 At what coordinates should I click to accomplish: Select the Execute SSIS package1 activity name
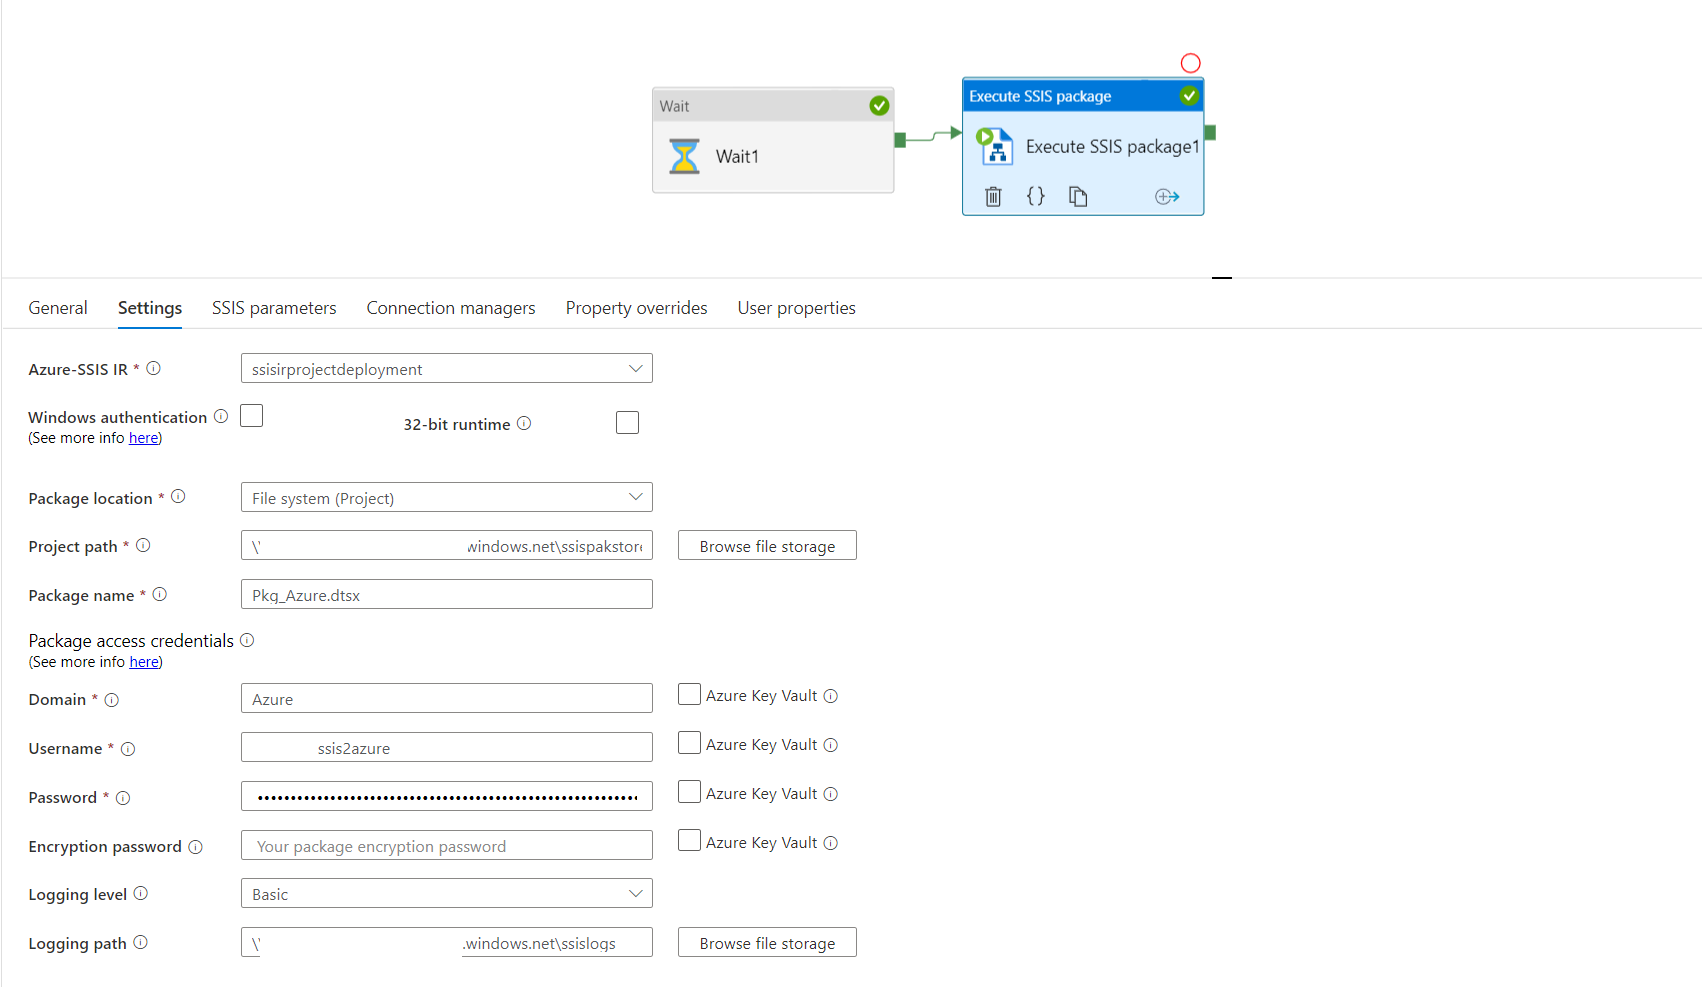pos(1112,146)
